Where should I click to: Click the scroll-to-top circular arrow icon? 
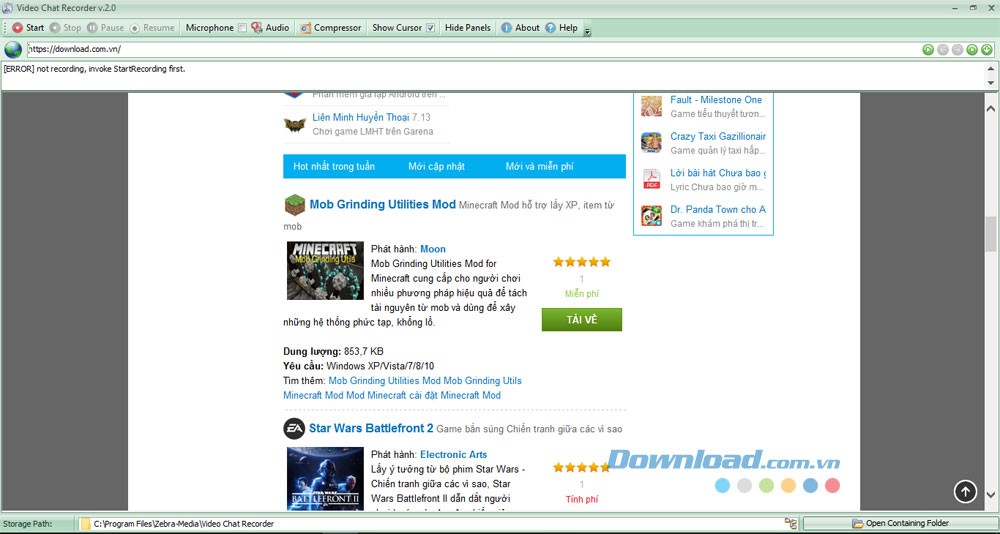(x=965, y=491)
